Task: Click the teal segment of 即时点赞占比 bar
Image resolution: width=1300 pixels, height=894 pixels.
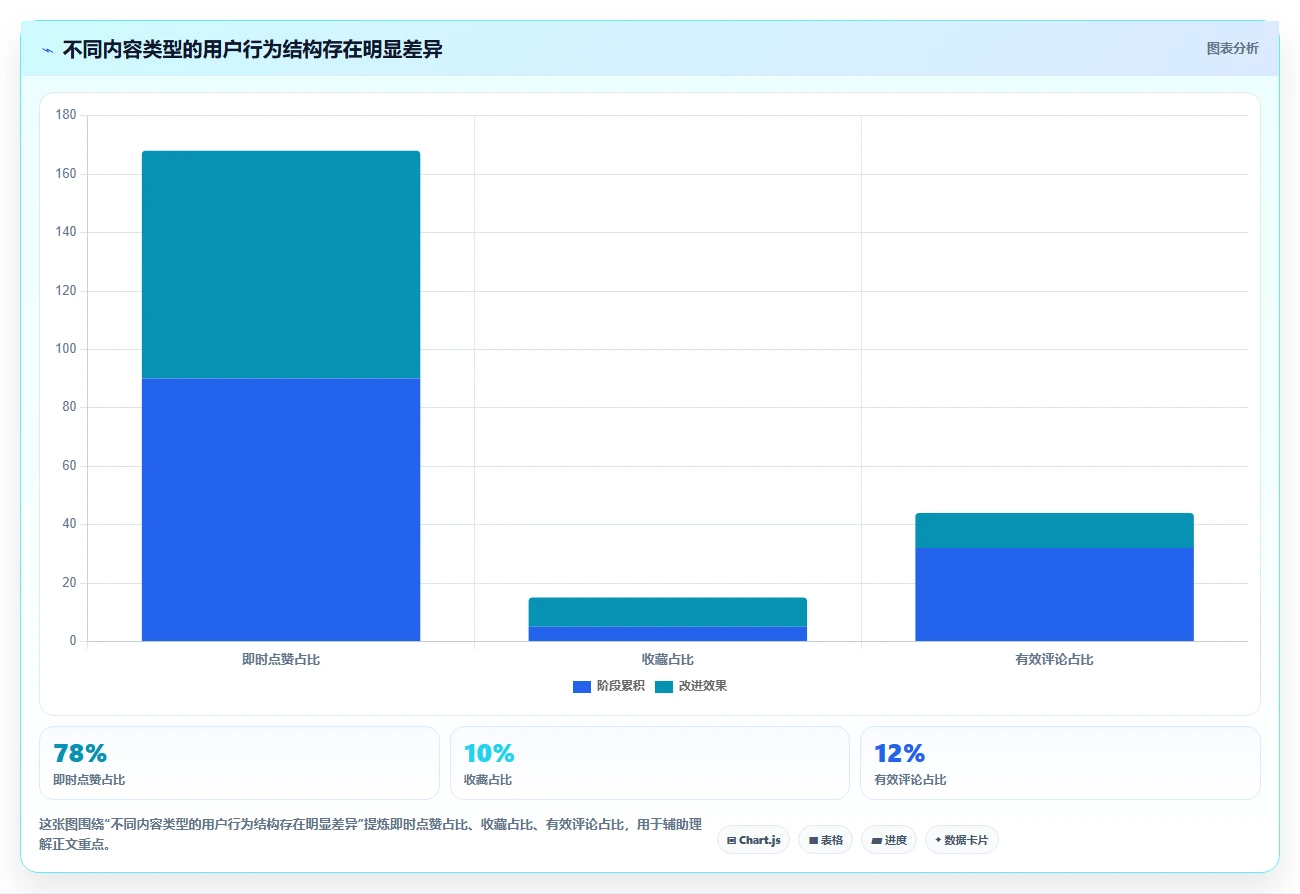Action: tap(281, 265)
